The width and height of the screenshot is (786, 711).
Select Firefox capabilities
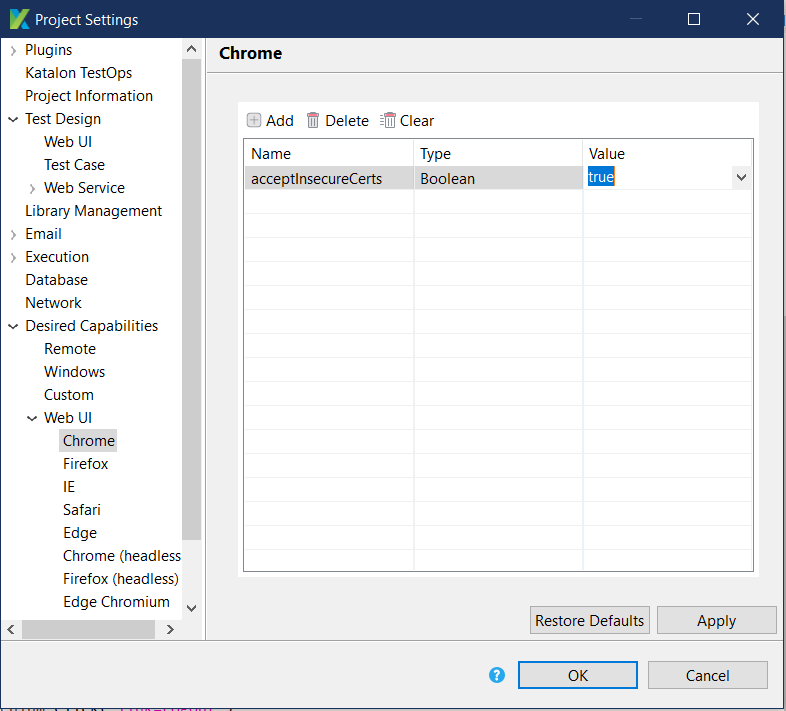86,464
